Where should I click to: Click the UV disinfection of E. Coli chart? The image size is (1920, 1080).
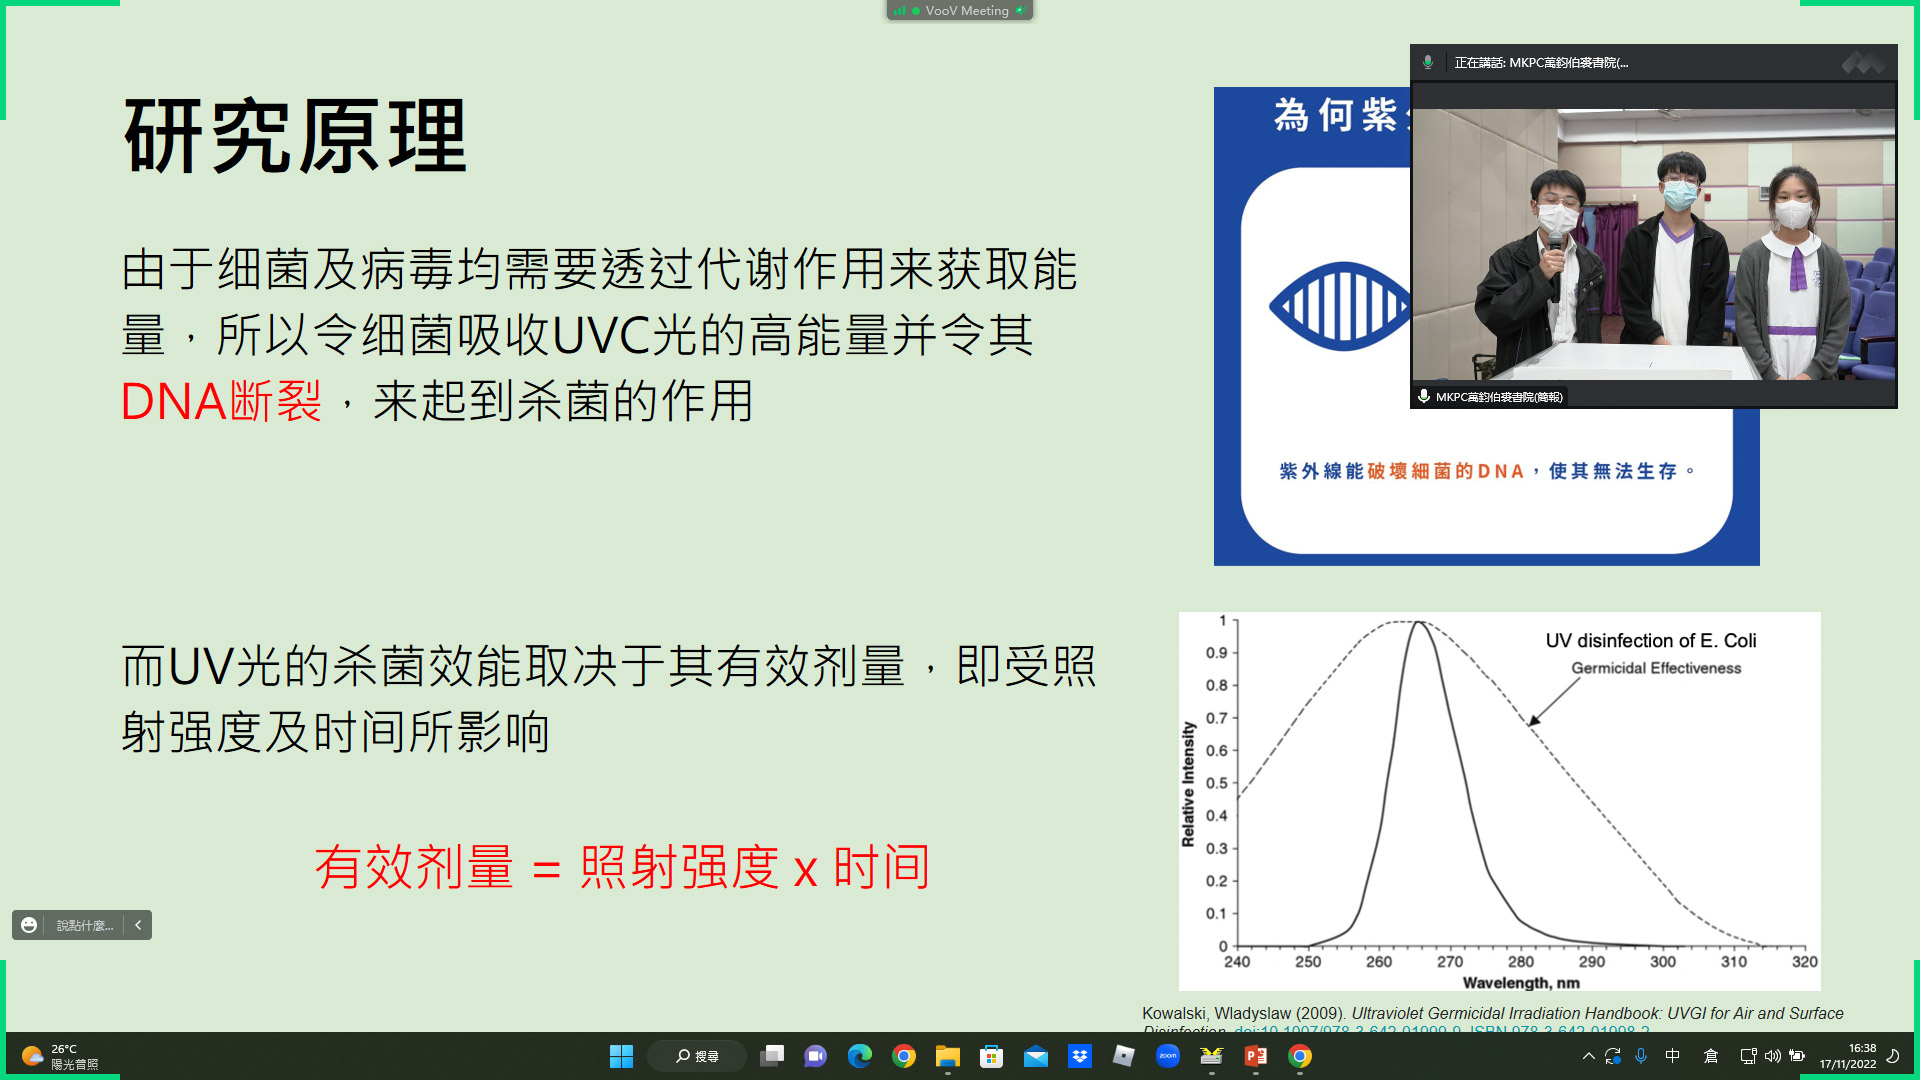point(1500,801)
